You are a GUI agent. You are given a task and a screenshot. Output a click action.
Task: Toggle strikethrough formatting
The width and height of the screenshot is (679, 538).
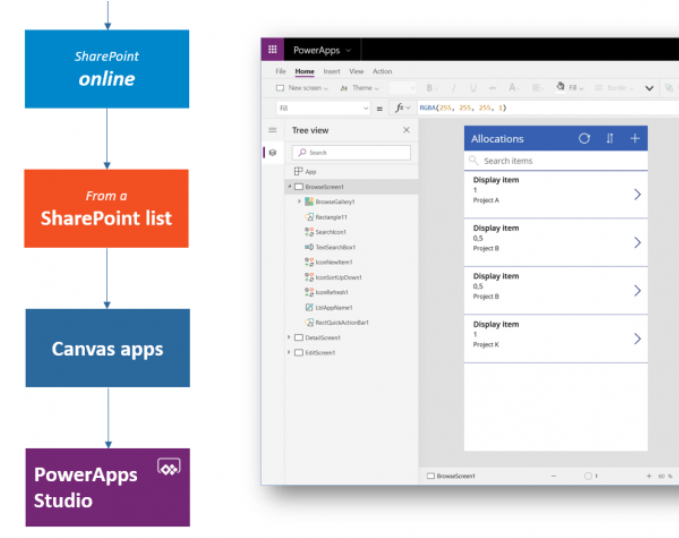(492, 88)
